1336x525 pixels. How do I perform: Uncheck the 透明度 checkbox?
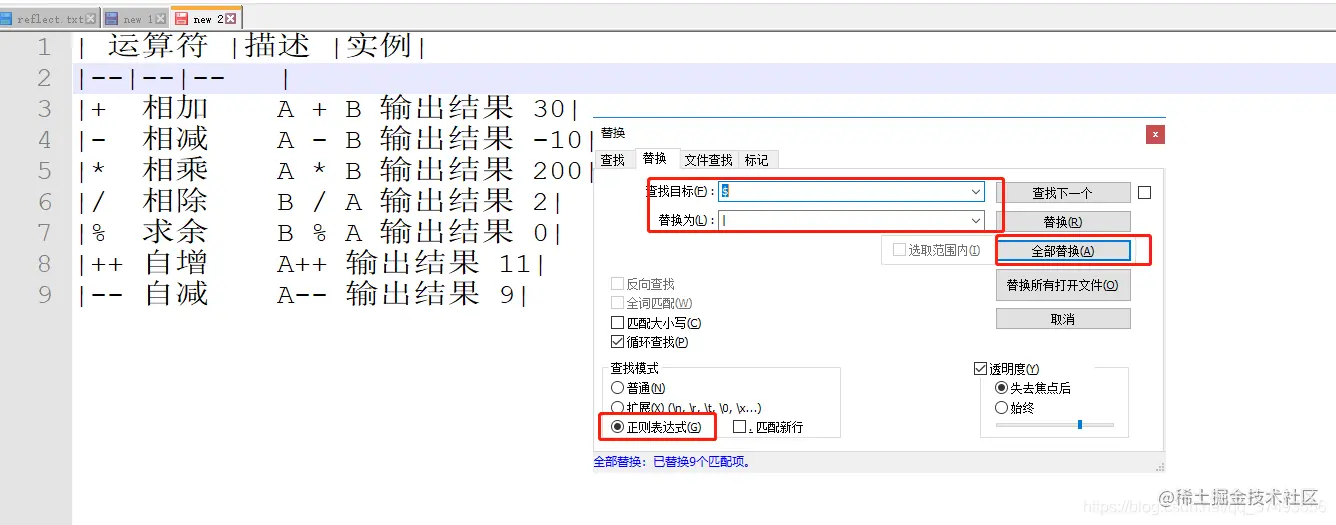coord(981,369)
